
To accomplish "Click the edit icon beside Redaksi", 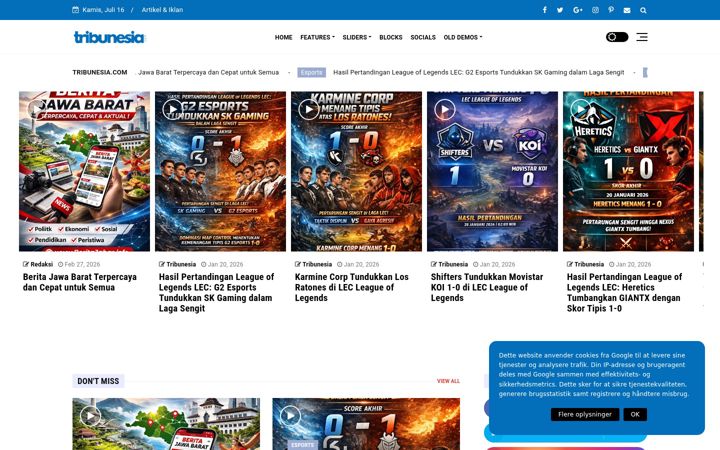I will [x=26, y=264].
